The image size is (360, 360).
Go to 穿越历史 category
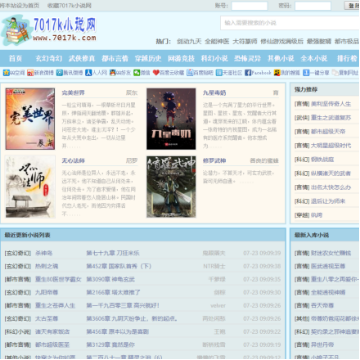(x=148, y=58)
